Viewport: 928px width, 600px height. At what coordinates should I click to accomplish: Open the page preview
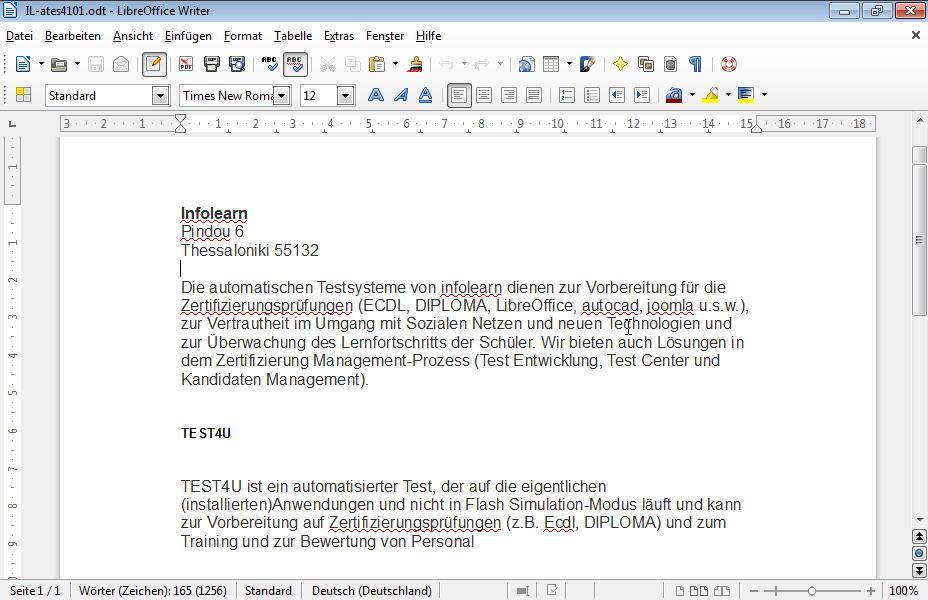click(x=237, y=64)
